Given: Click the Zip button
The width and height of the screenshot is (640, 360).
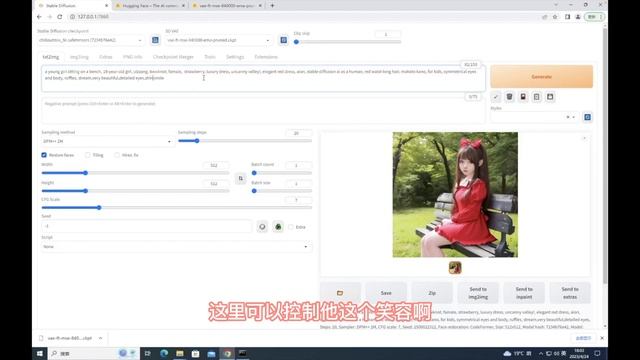Looking at the screenshot, I should click(x=432, y=293).
